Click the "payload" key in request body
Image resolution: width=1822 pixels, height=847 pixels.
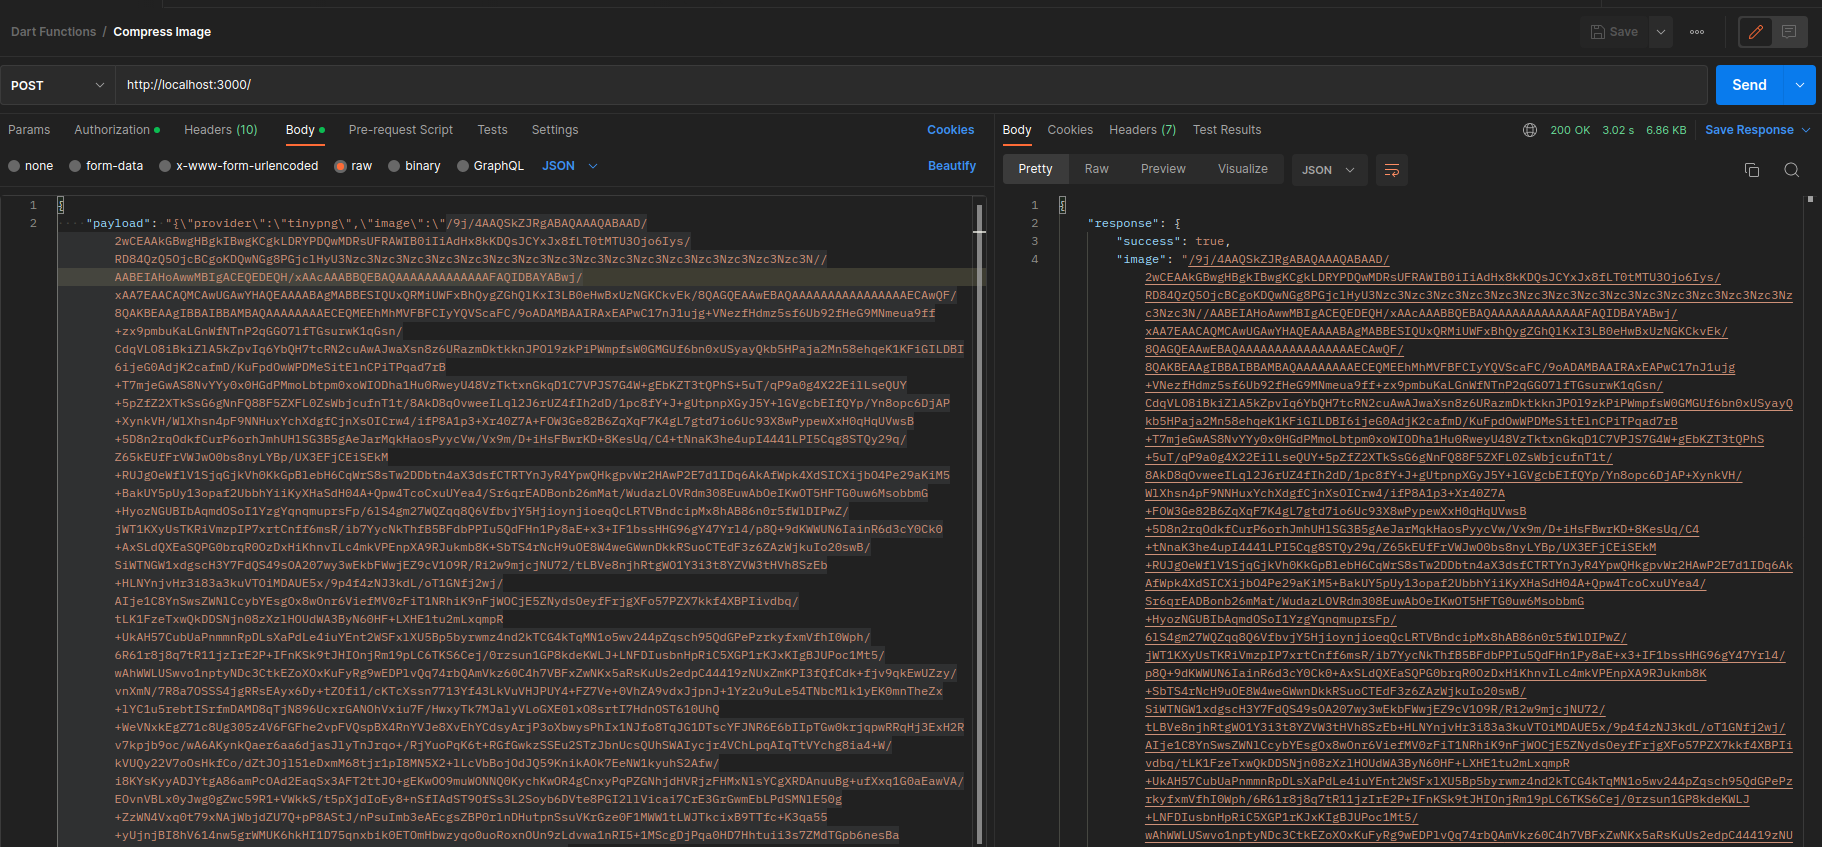121,223
